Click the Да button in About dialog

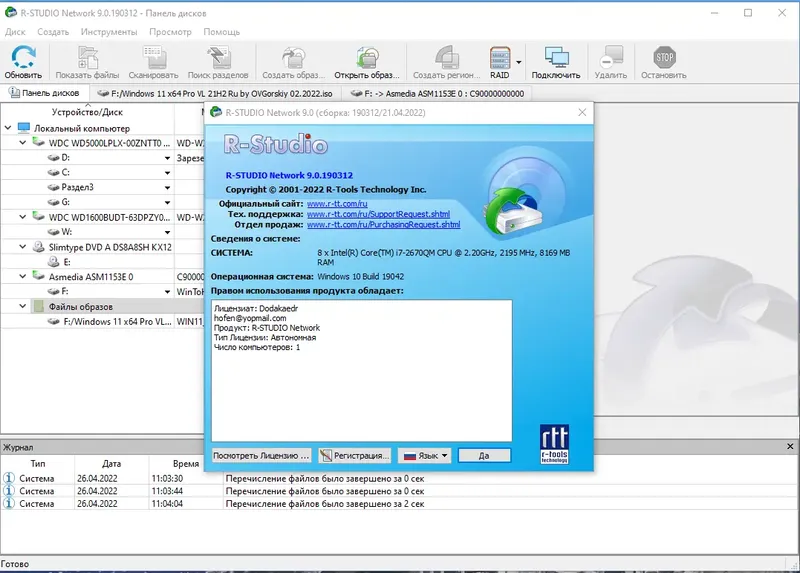pos(484,456)
